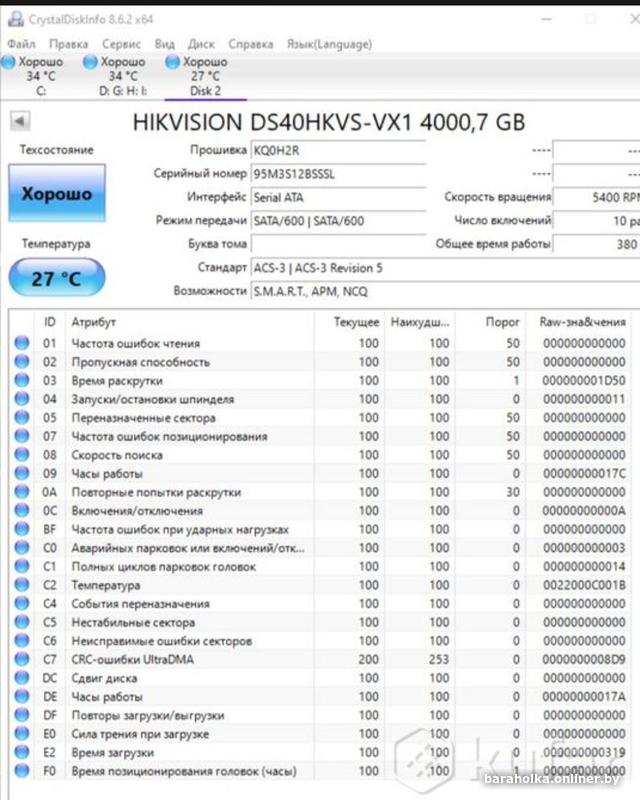
Task: Open the Диск menu
Action: point(201,44)
